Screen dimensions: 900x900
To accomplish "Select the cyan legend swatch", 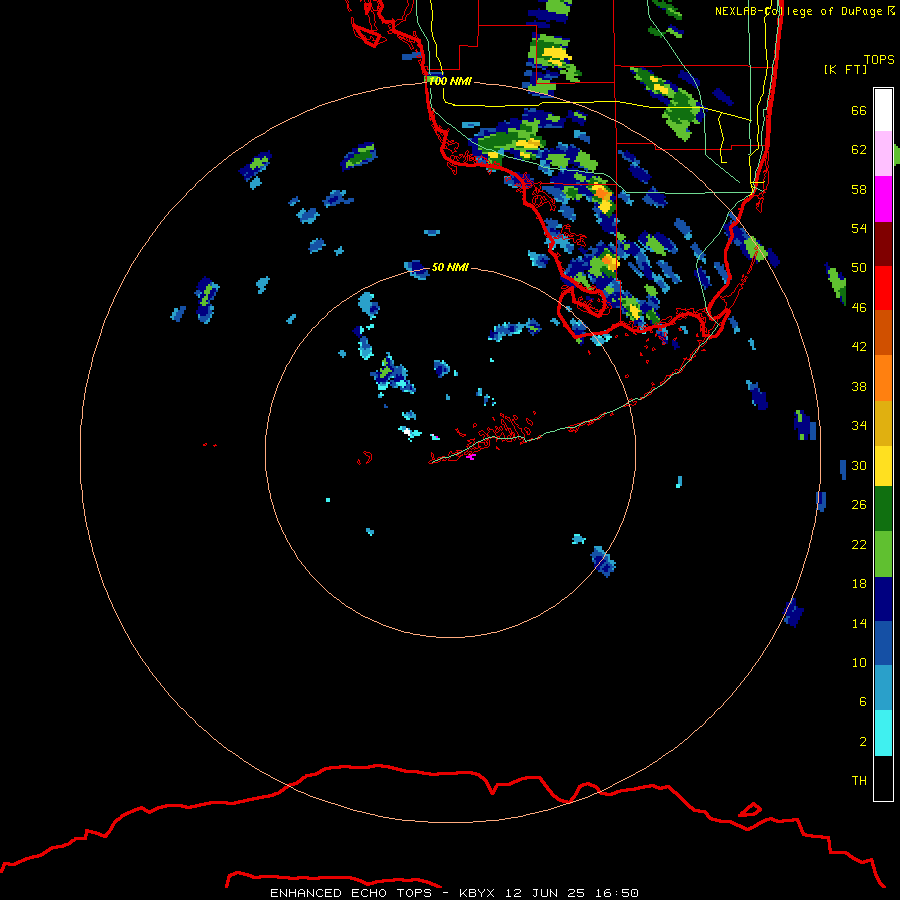I will point(883,733).
